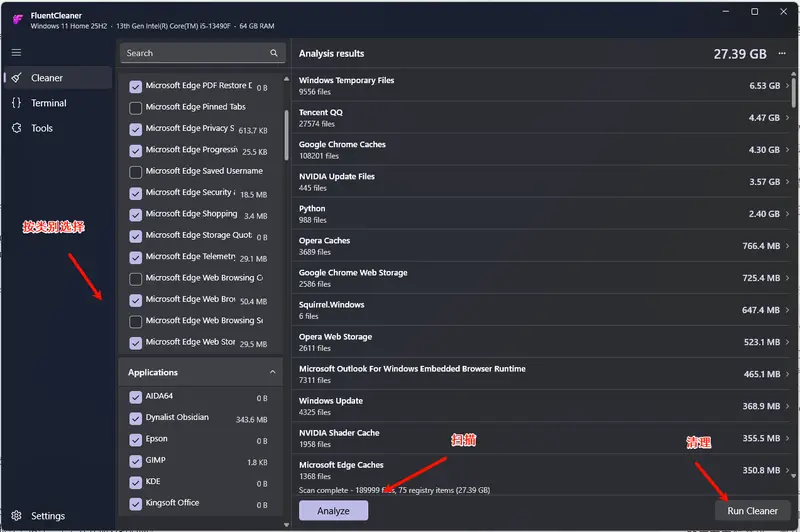Click the category list scroll-up arrow

tap(286, 79)
